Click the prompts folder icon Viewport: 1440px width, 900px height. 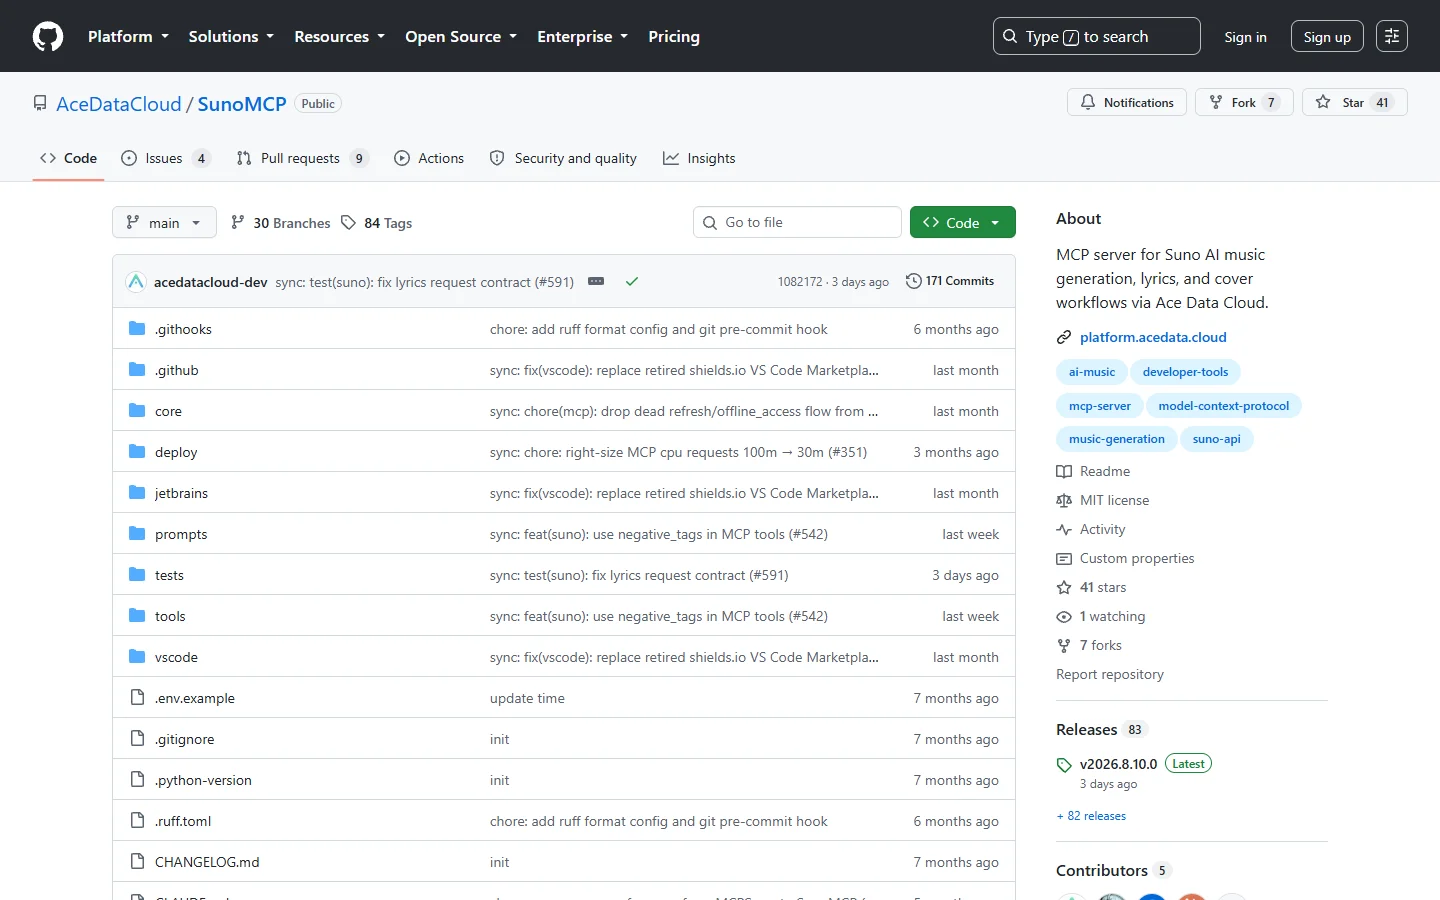137,534
